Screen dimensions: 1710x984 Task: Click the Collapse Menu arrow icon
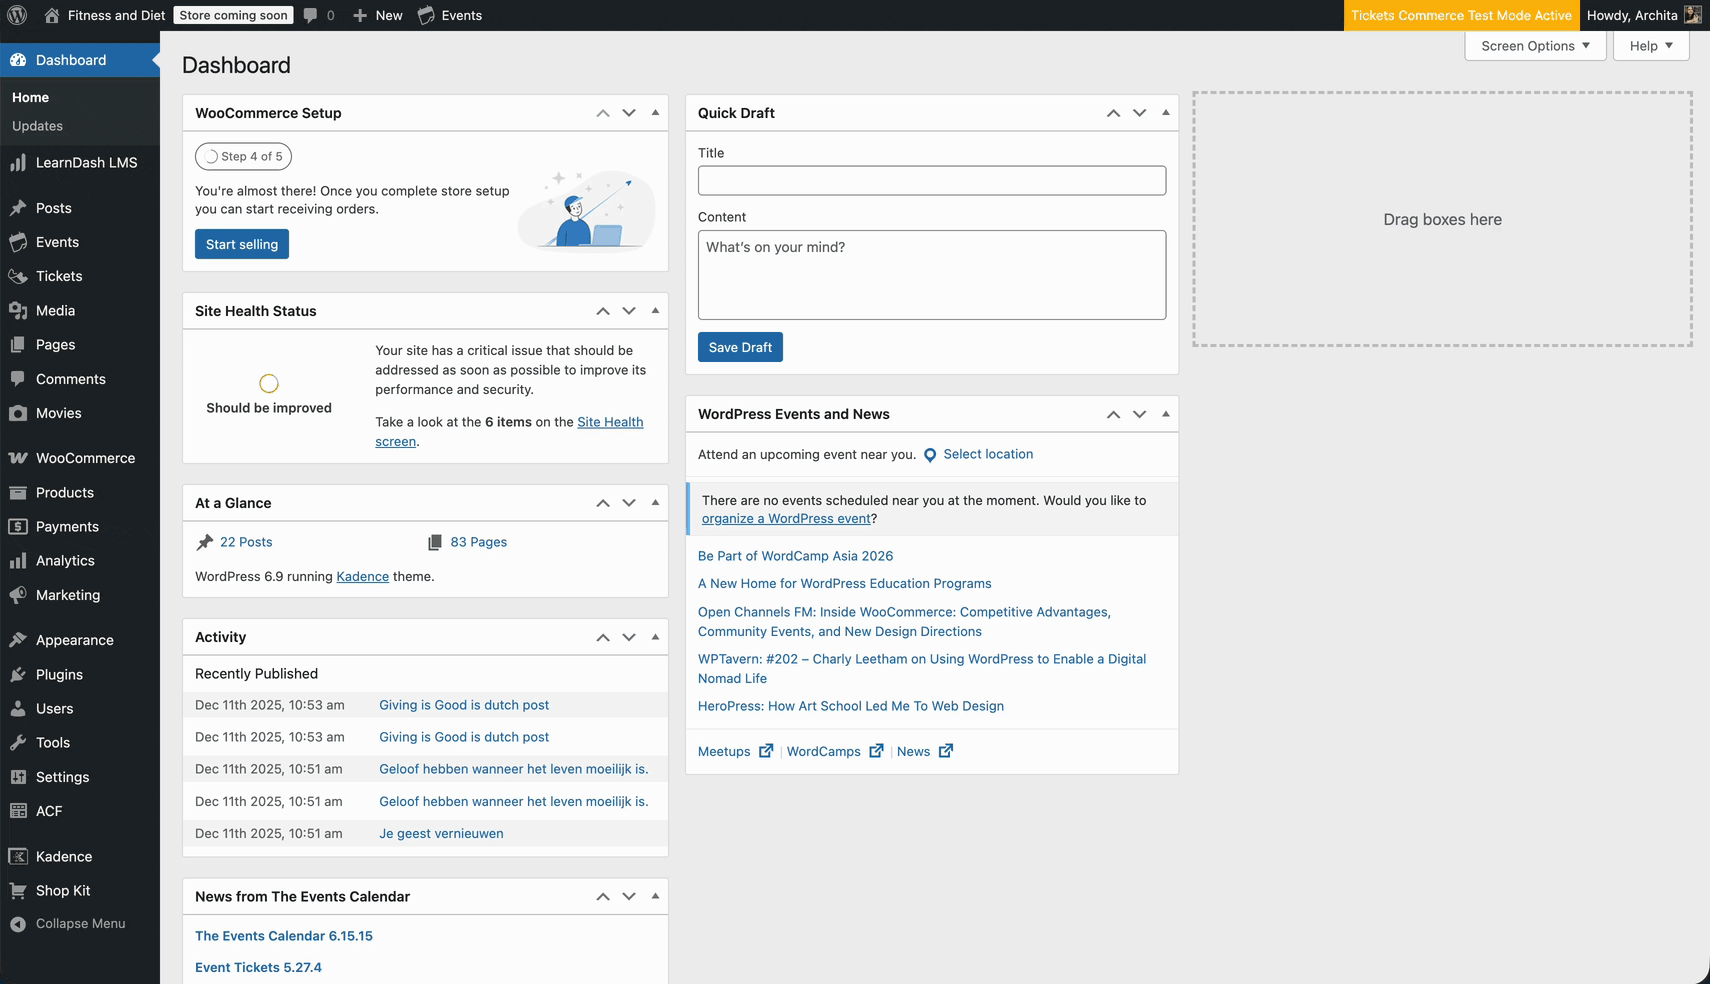(x=18, y=924)
